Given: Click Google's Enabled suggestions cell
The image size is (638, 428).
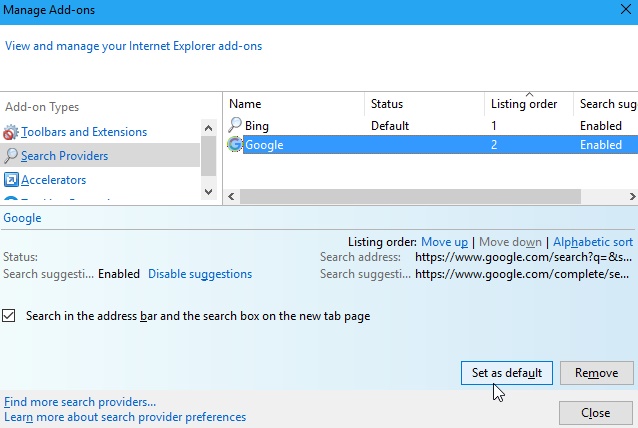Looking at the screenshot, I should point(601,145).
